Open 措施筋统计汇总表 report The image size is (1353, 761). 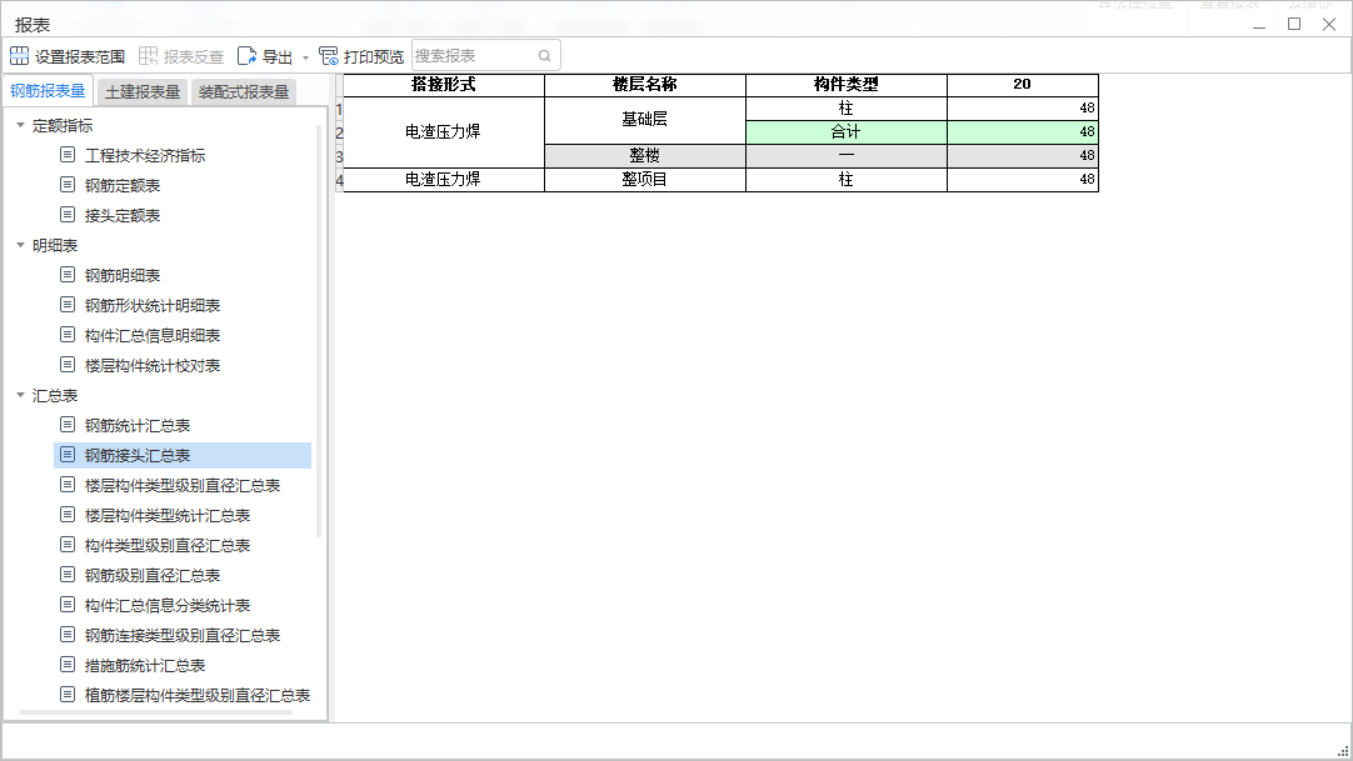(145, 666)
